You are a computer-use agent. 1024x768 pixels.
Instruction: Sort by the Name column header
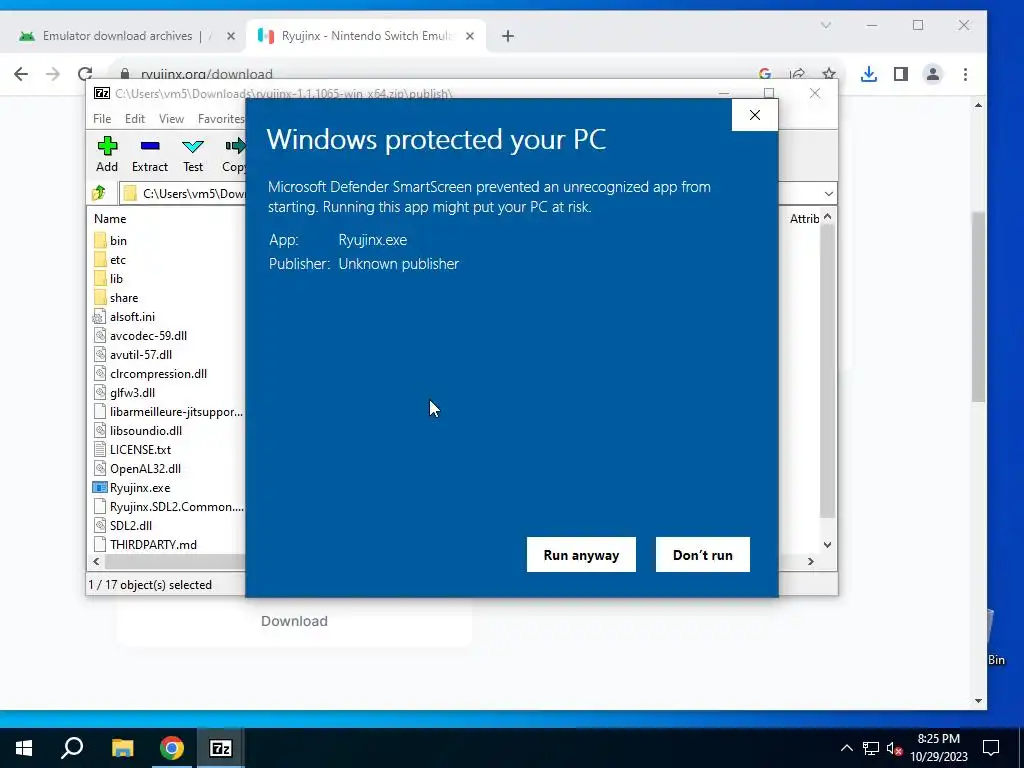coord(110,218)
